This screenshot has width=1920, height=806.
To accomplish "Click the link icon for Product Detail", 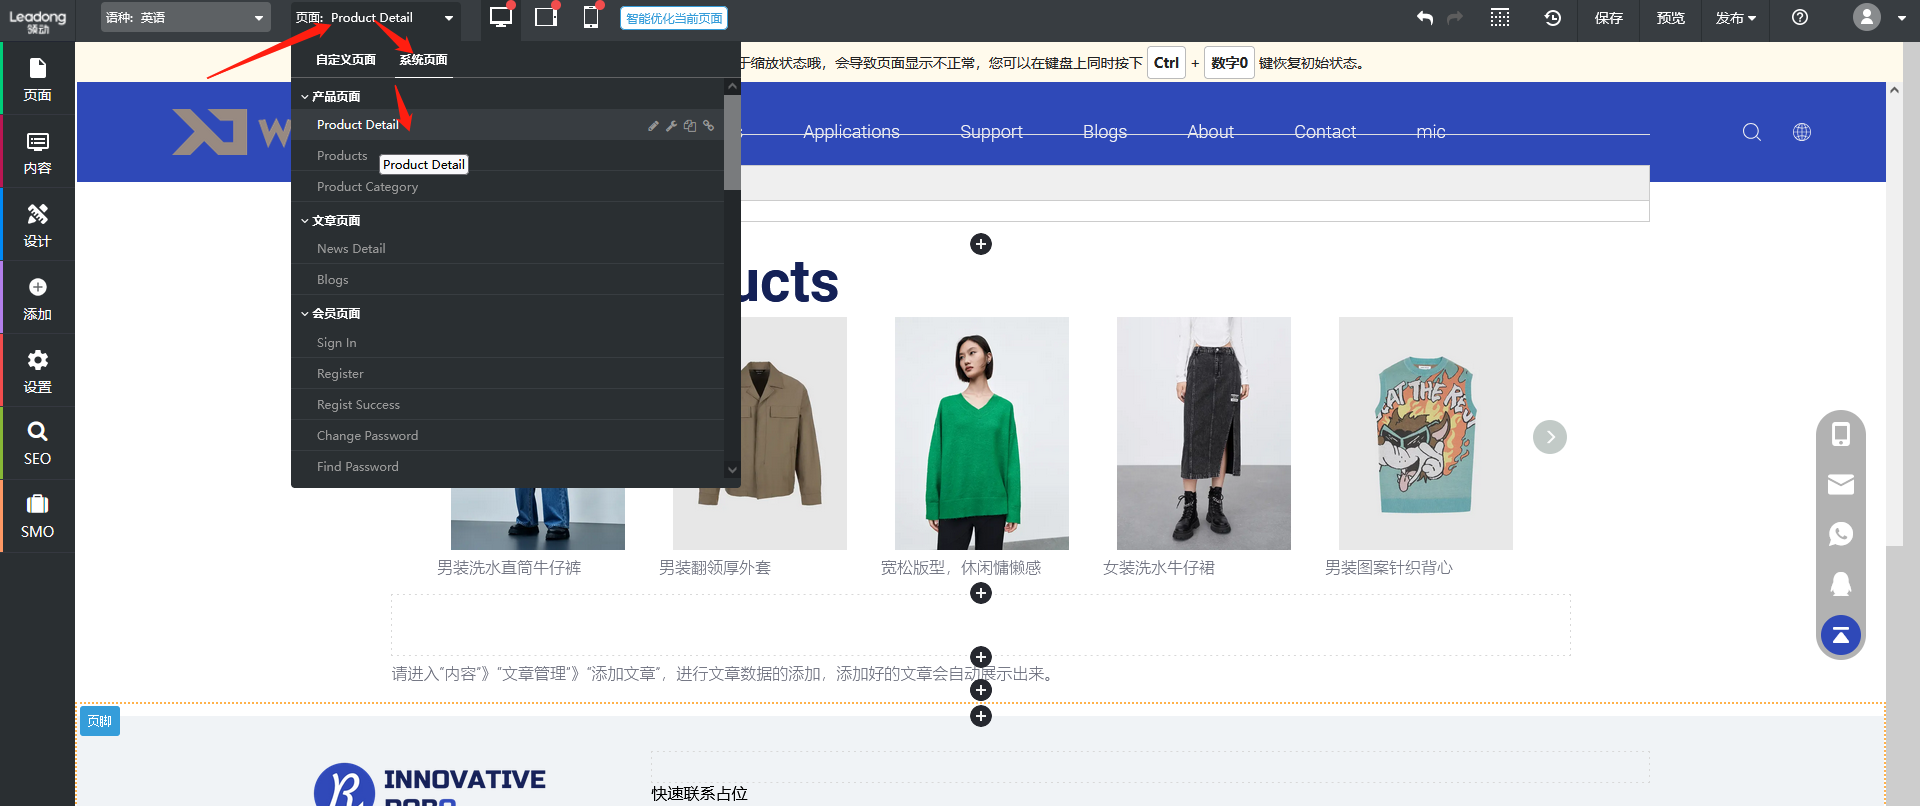I will (708, 125).
